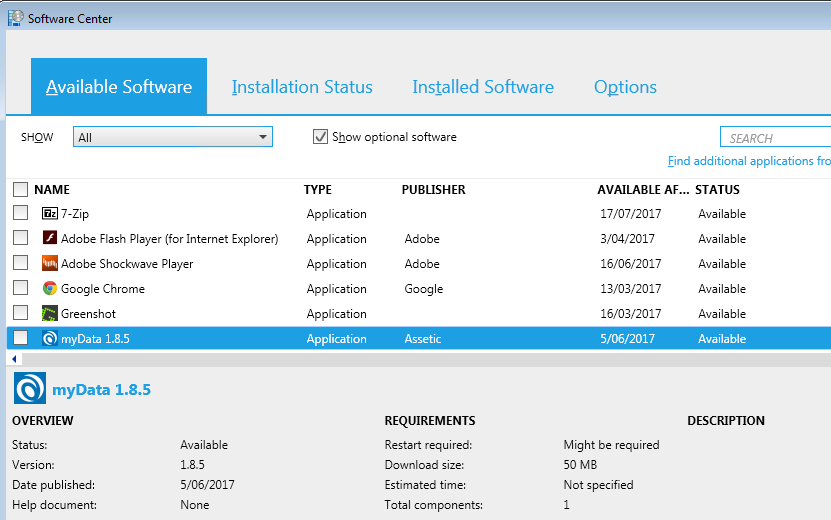The height and width of the screenshot is (520, 831).
Task: Click the REQUIREMENTS heading
Action: click(x=430, y=420)
